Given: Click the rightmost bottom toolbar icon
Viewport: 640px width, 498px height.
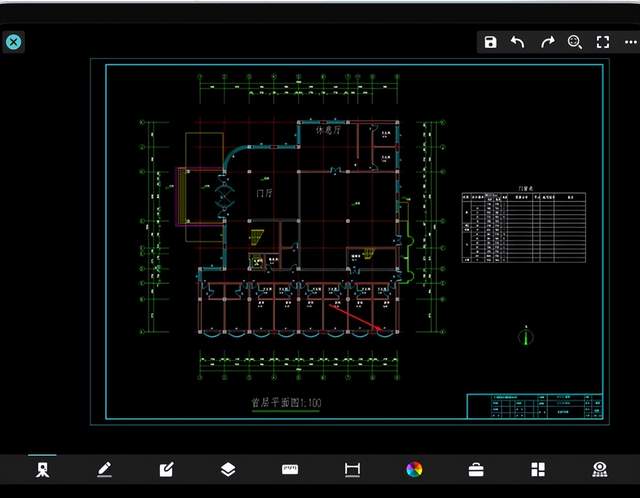Looking at the screenshot, I should coord(600,469).
